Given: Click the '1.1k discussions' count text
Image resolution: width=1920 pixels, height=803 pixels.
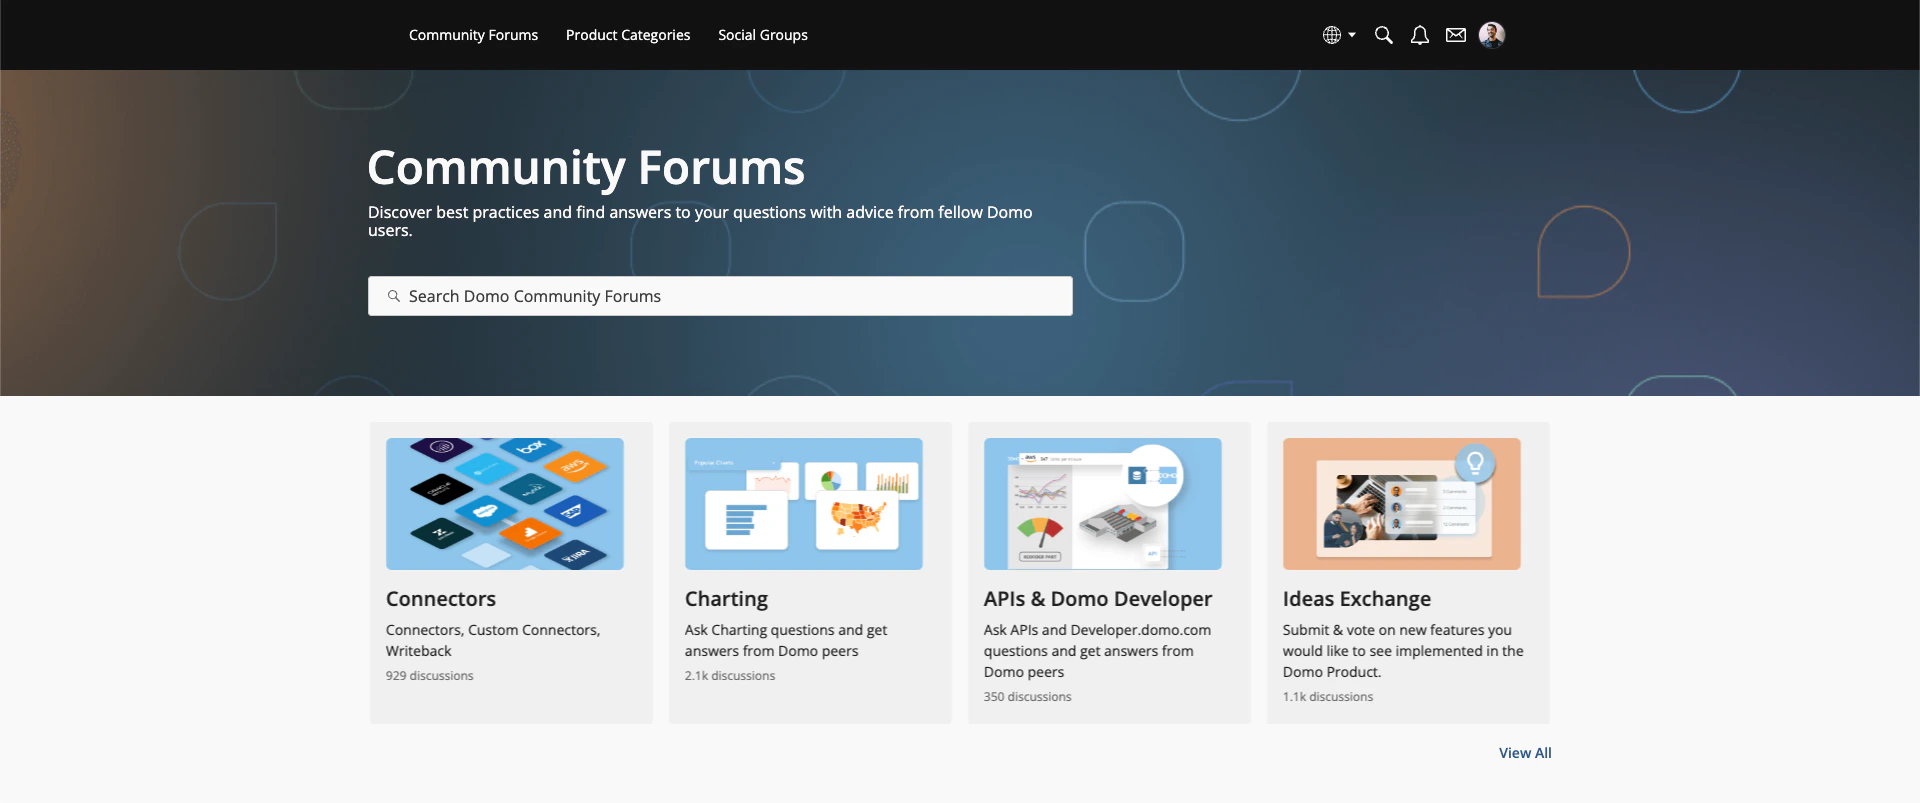Looking at the screenshot, I should (1328, 697).
